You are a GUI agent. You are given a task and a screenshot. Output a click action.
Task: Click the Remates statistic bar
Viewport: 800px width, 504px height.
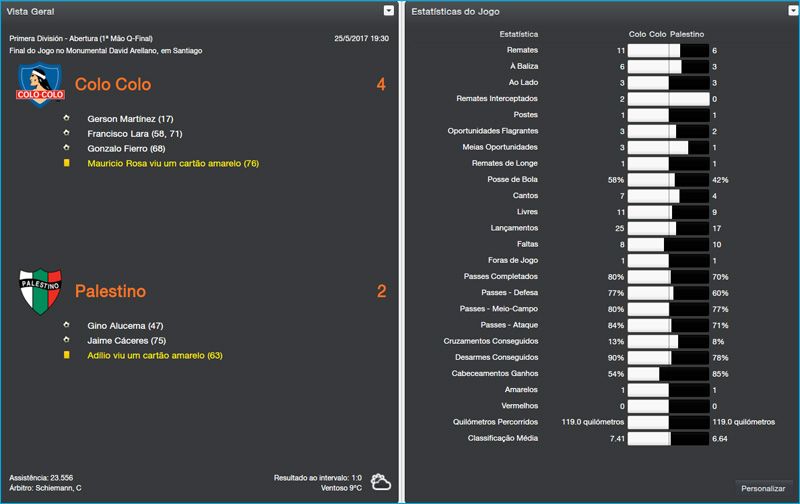[x=667, y=50]
